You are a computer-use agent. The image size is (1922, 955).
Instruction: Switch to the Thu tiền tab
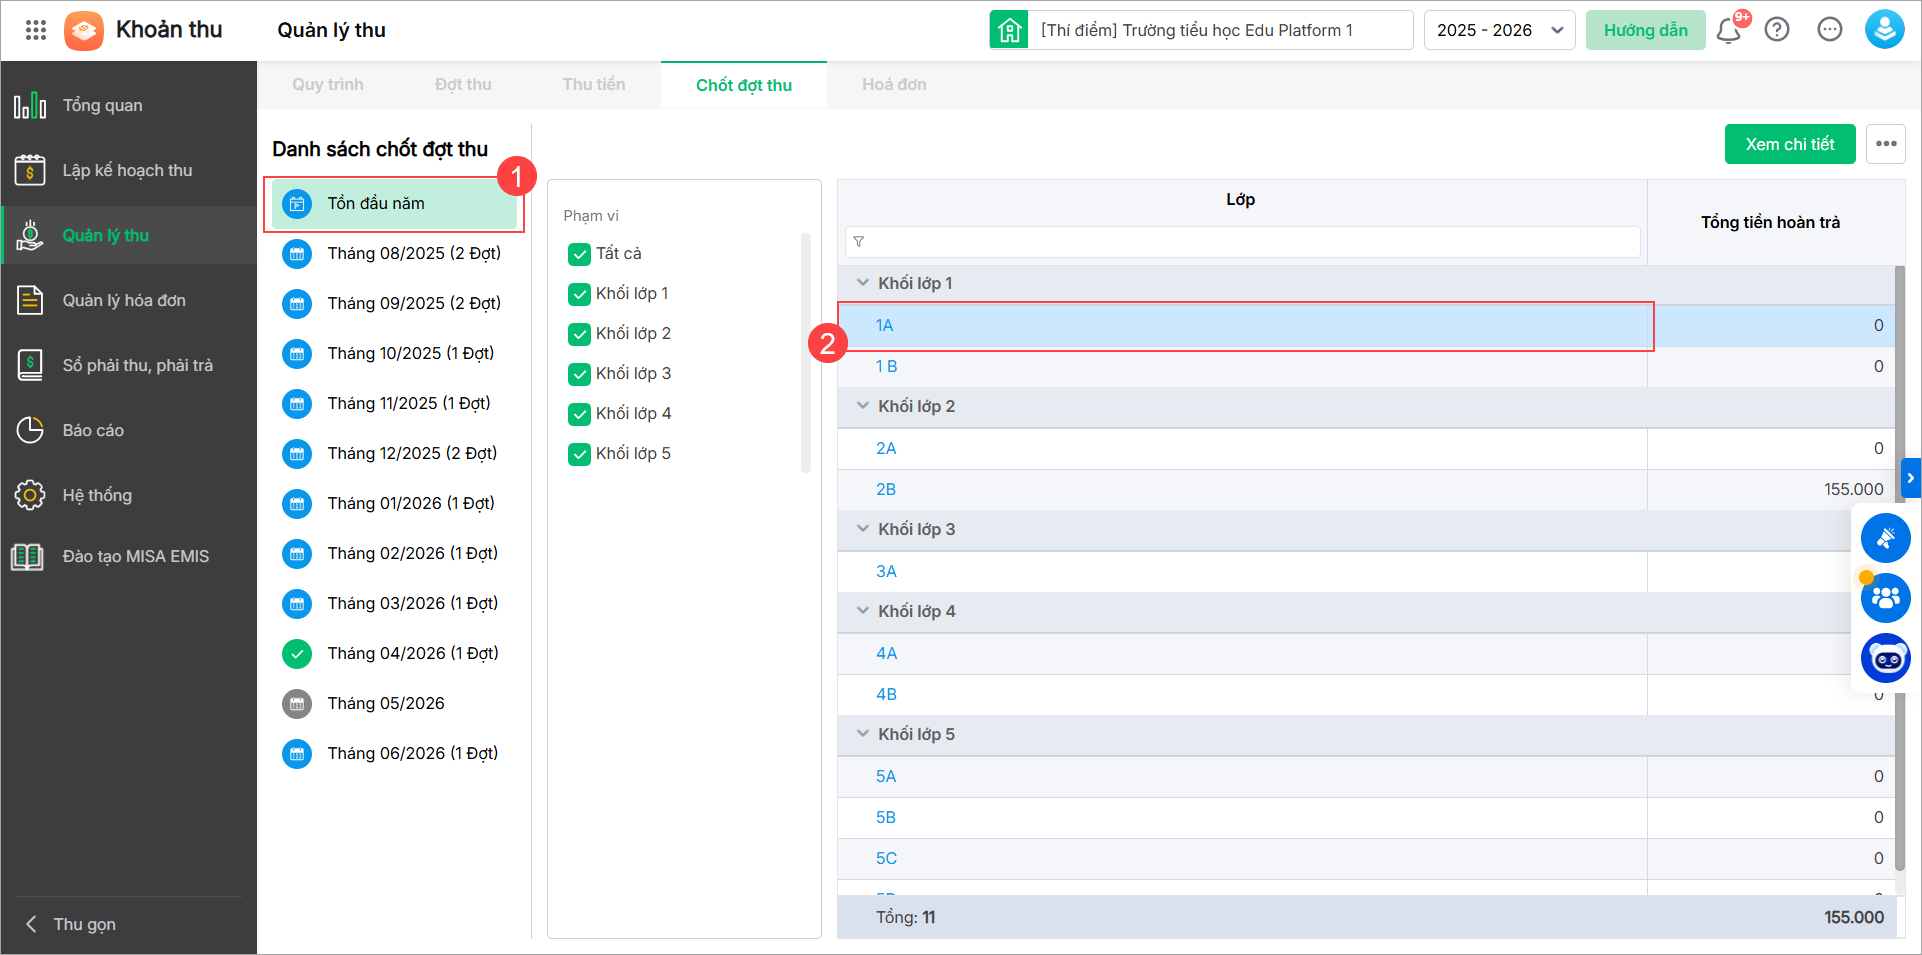click(594, 85)
